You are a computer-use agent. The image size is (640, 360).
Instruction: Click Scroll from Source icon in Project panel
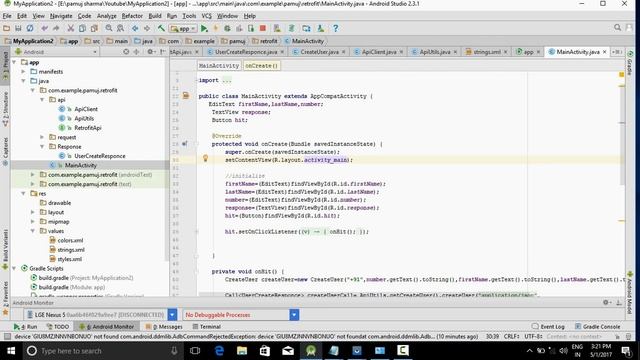(126, 52)
